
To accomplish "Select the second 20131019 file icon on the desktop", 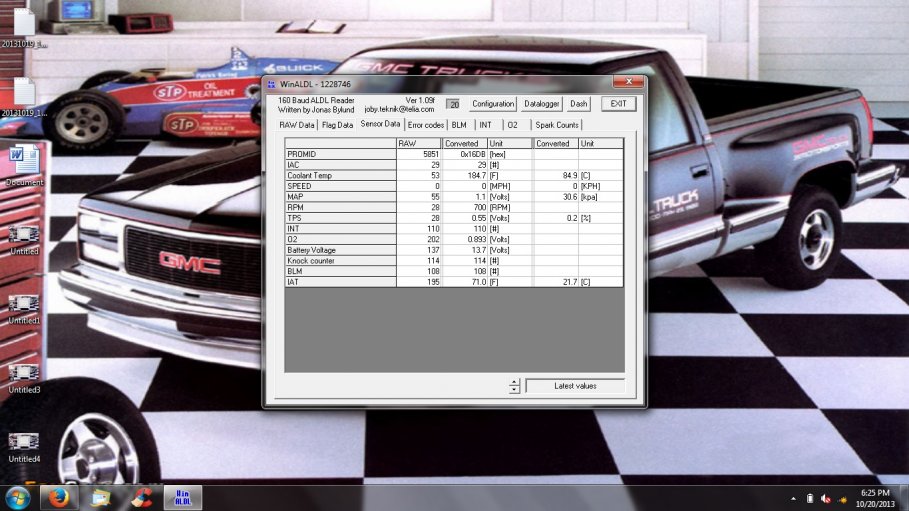I will (24, 96).
